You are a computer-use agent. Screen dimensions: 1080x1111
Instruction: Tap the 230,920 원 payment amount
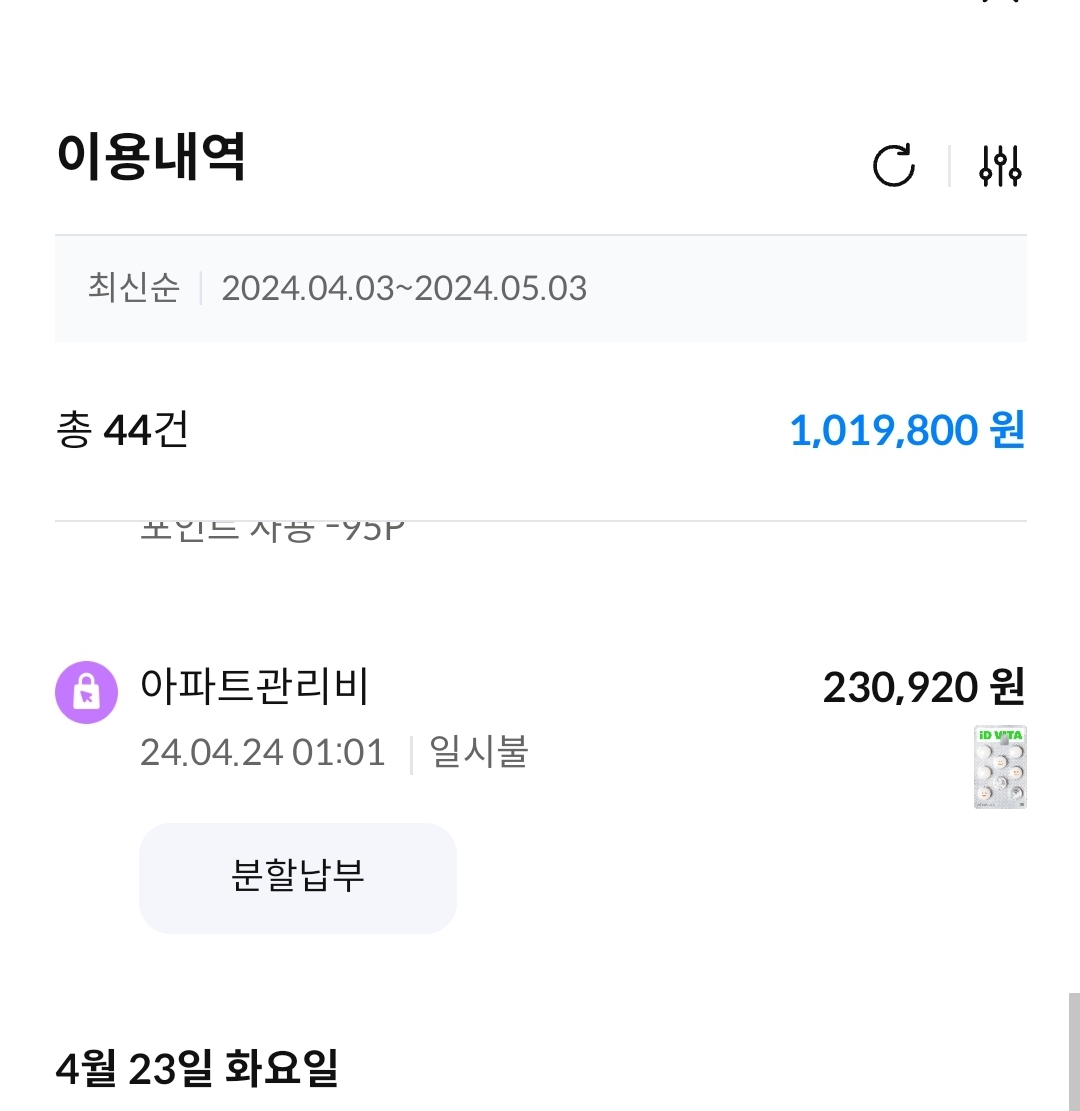click(923, 687)
